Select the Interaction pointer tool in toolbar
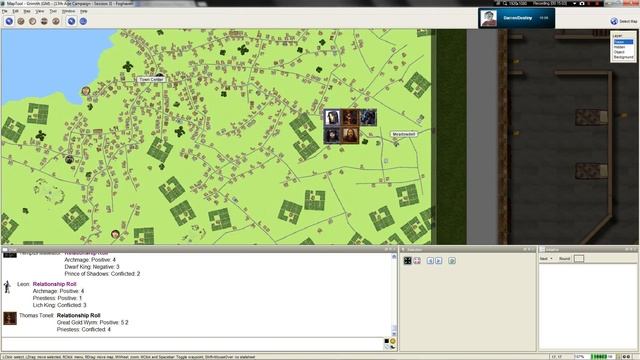Viewport: 640px width, 360px height. (9, 21)
